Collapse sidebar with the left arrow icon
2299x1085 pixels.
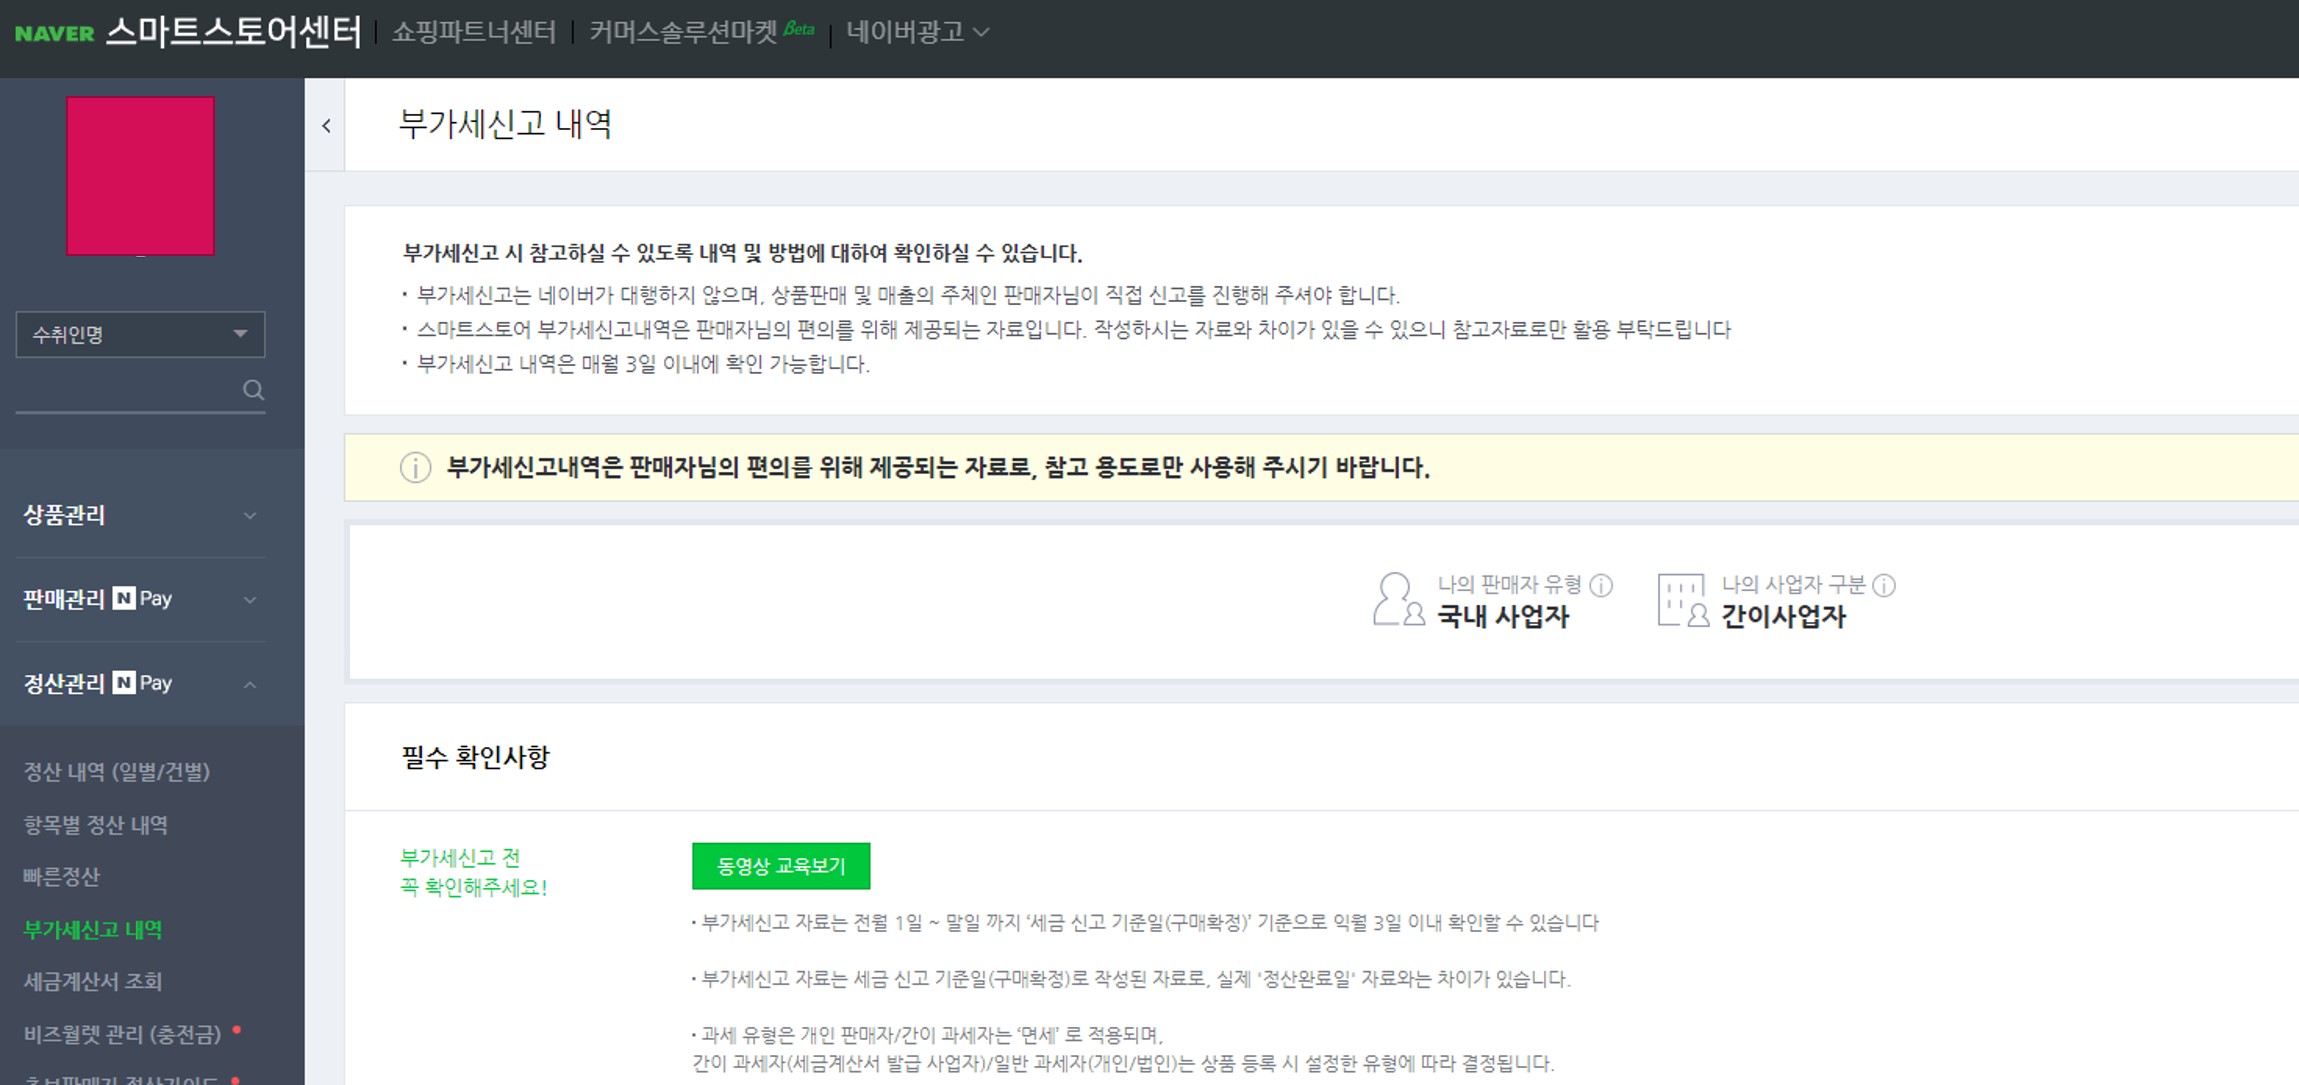point(326,126)
